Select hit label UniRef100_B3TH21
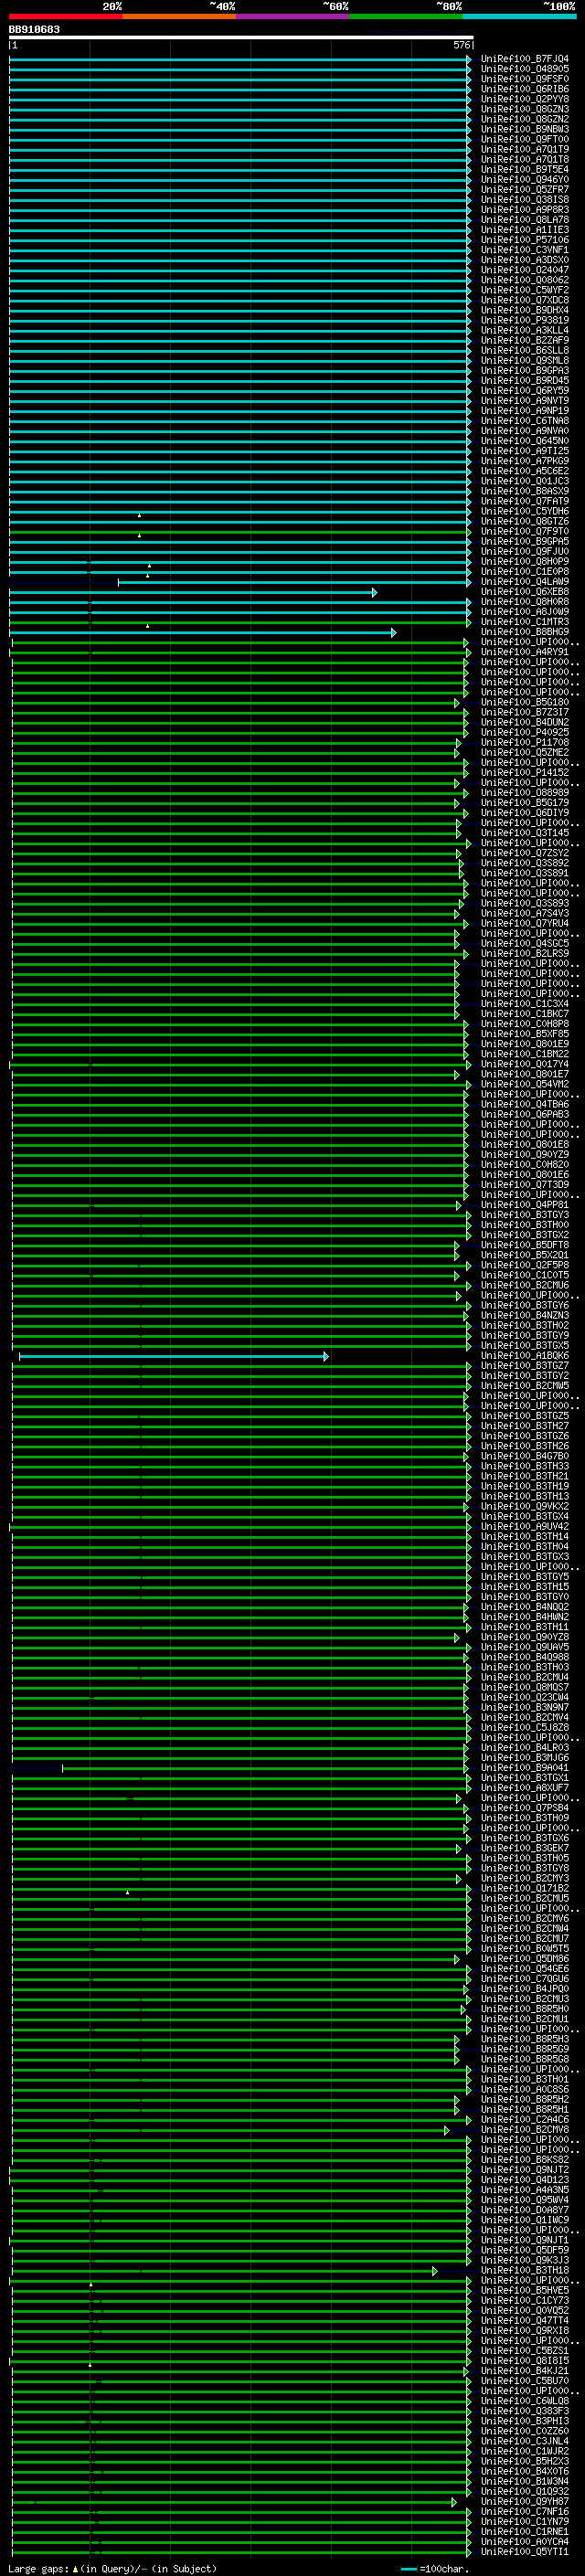Image resolution: width=585 pixels, height=2576 pixels. [x=524, y=1476]
